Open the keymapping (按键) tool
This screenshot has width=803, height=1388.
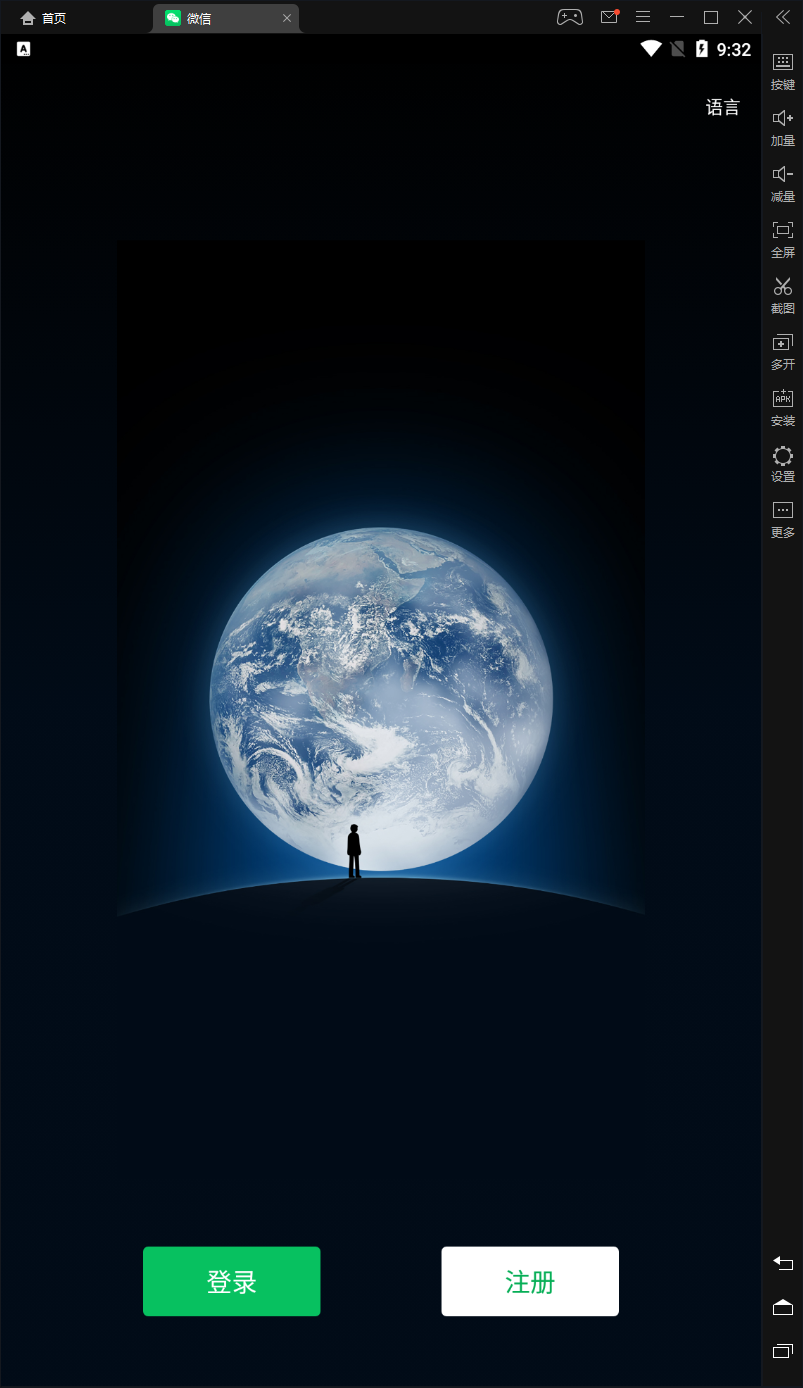tap(782, 62)
